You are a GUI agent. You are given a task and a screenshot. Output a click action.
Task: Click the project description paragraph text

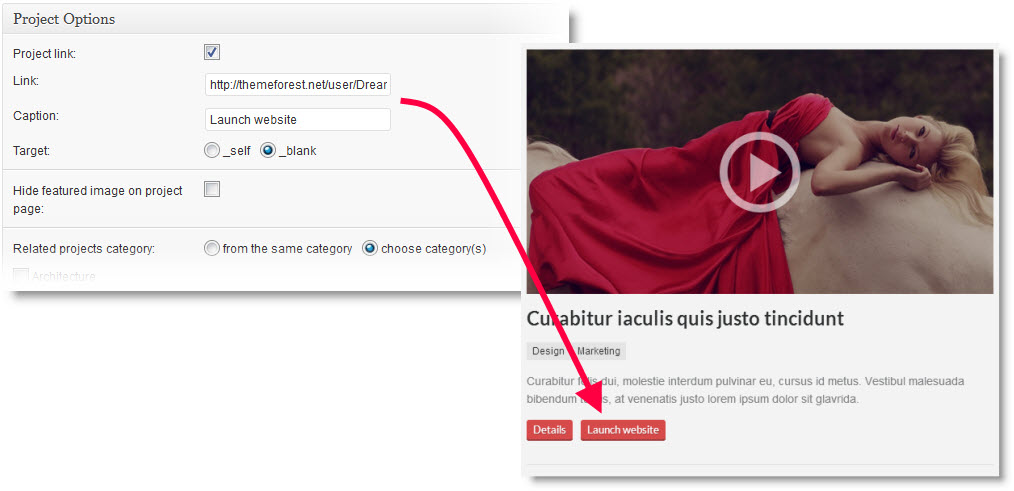(744, 390)
